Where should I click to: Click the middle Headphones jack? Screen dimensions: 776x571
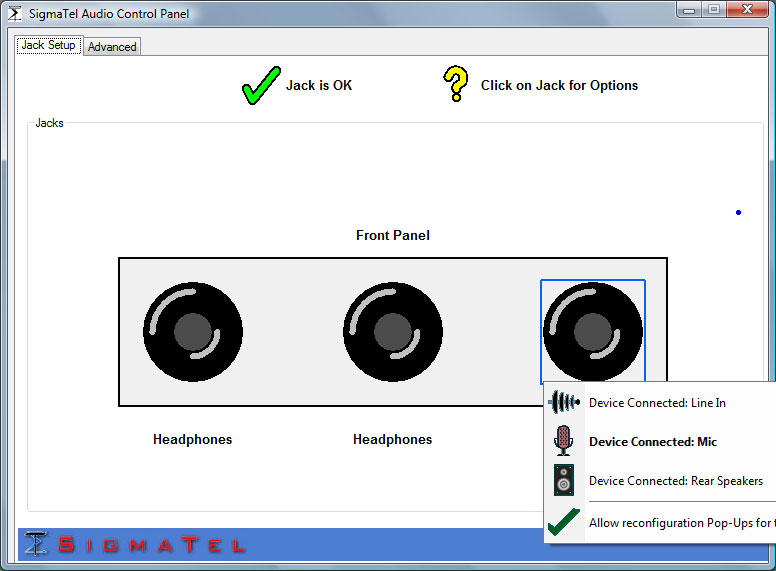(393, 332)
